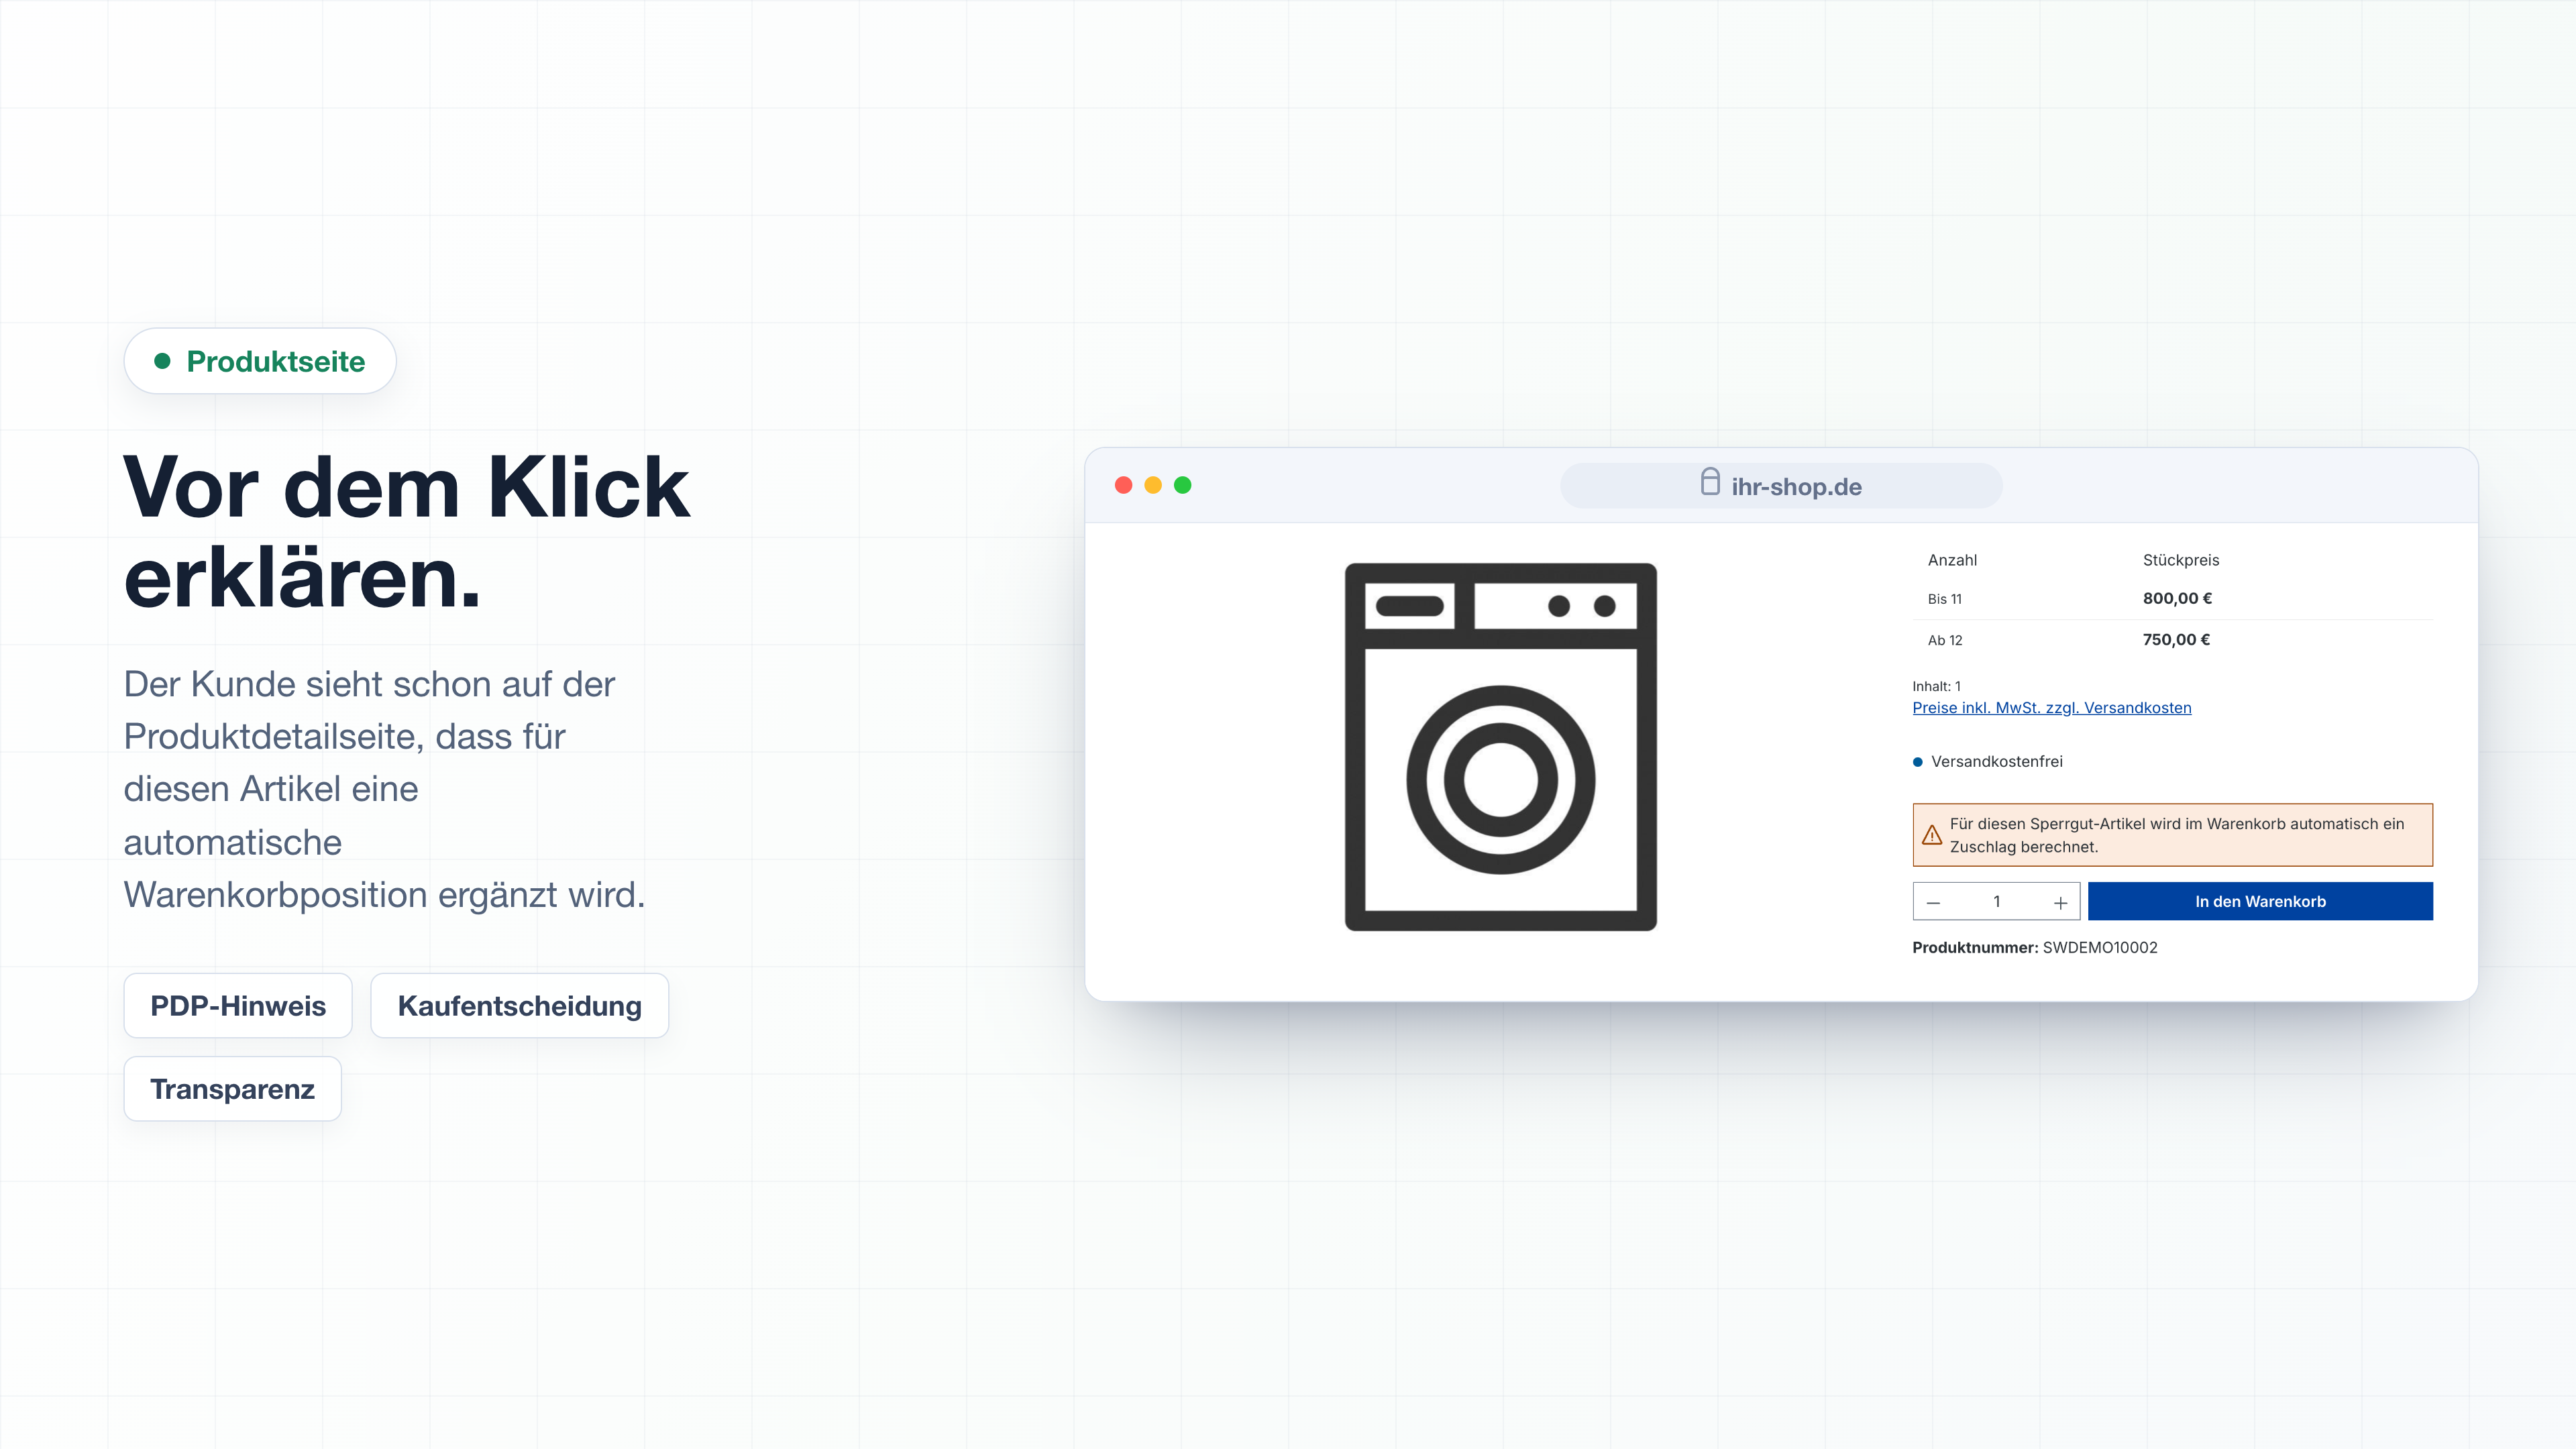Select the Transparenz tag
The width and height of the screenshot is (2576, 1449).
232,1089
